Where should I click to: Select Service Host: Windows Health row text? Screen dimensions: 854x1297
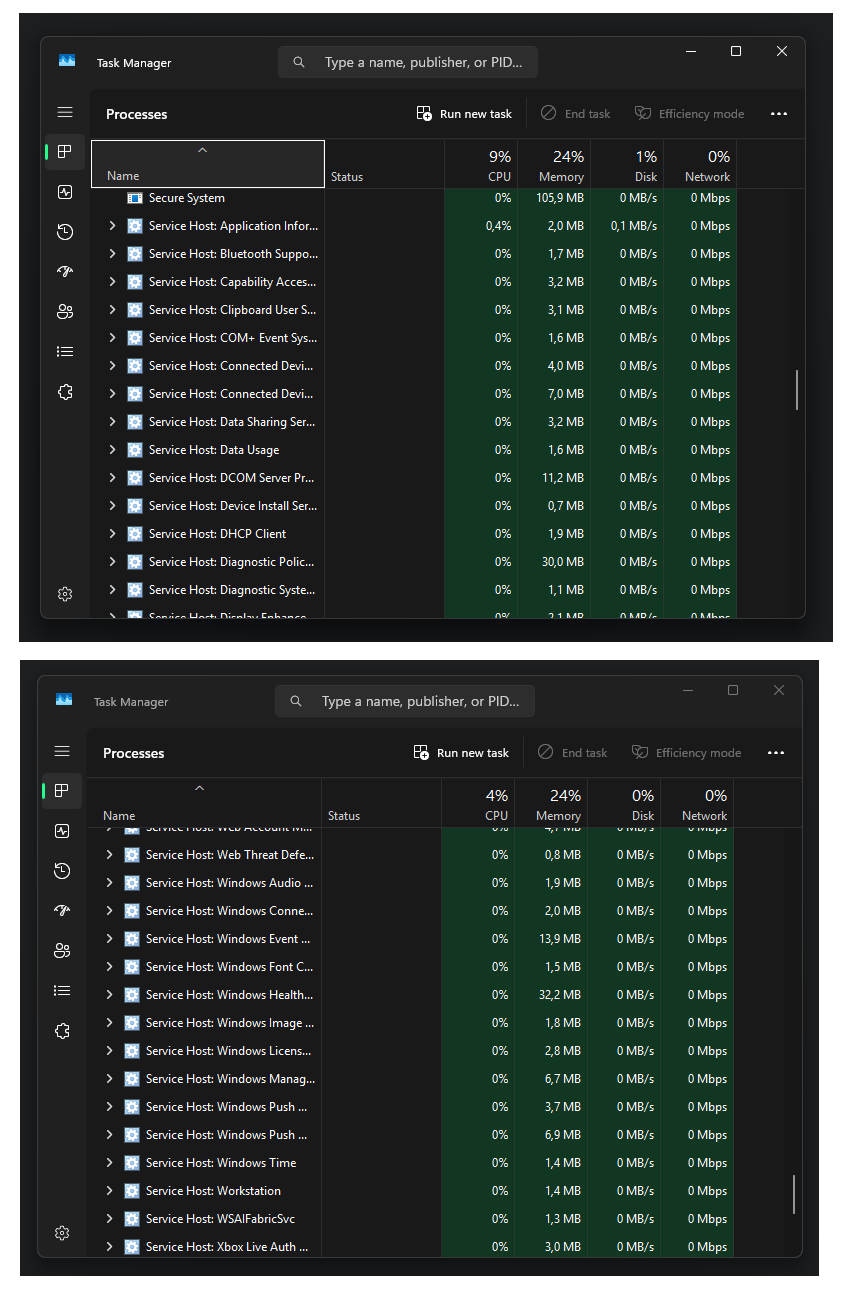(230, 995)
